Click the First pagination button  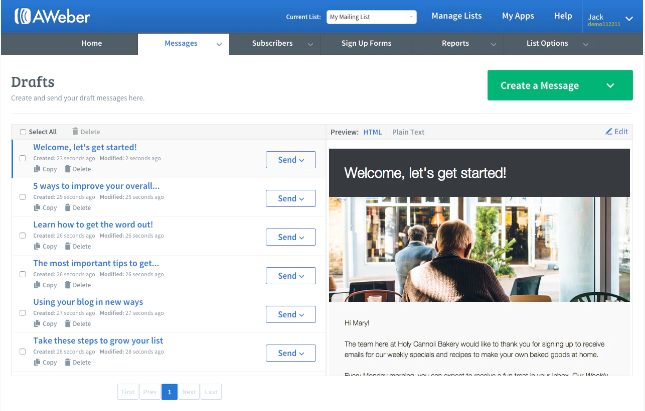coord(128,392)
